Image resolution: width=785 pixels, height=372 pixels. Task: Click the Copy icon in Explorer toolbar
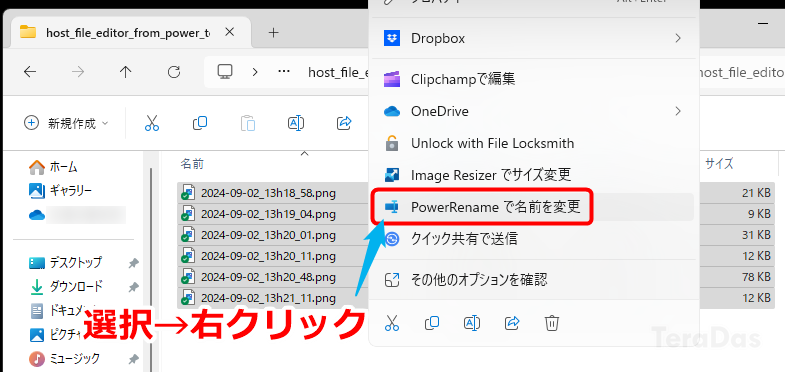[200, 123]
